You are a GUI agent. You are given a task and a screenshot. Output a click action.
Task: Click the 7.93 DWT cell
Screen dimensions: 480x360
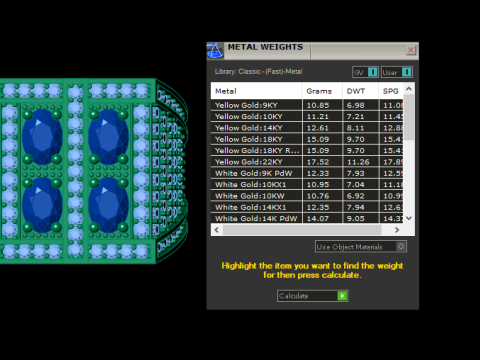pos(360,173)
